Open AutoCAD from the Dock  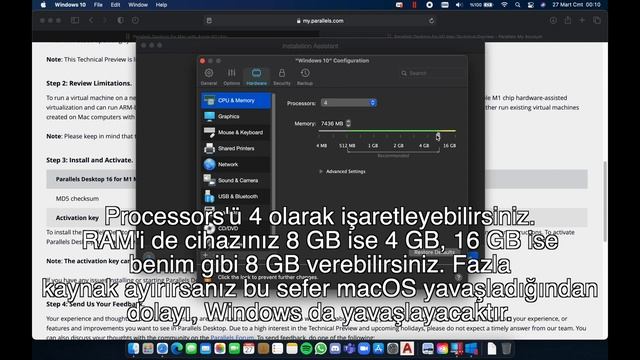click(x=407, y=349)
